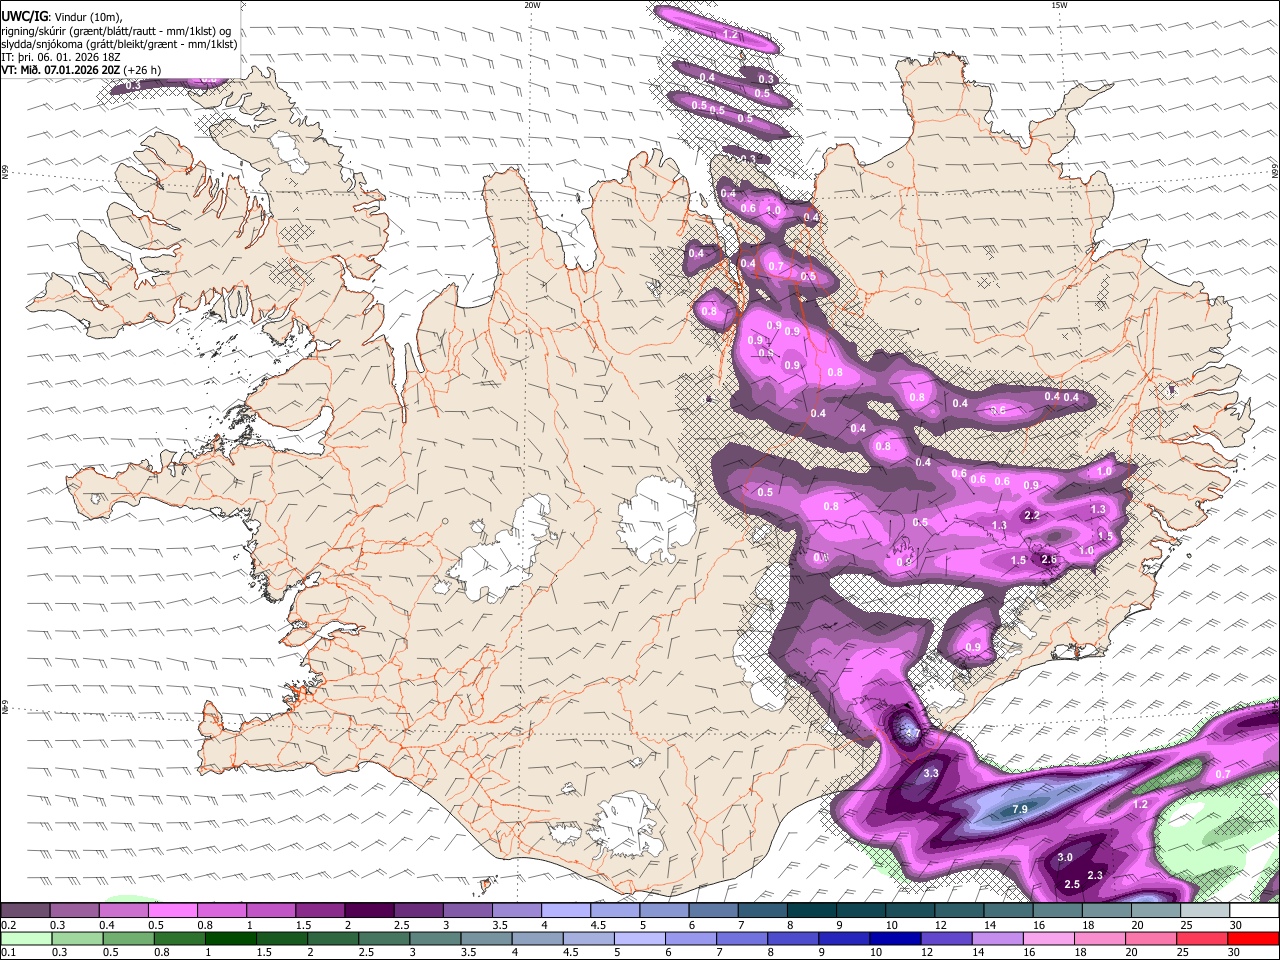This screenshot has height=960, width=1280.
Task: Click the 7.9 precipitation value label
Action: (1020, 809)
